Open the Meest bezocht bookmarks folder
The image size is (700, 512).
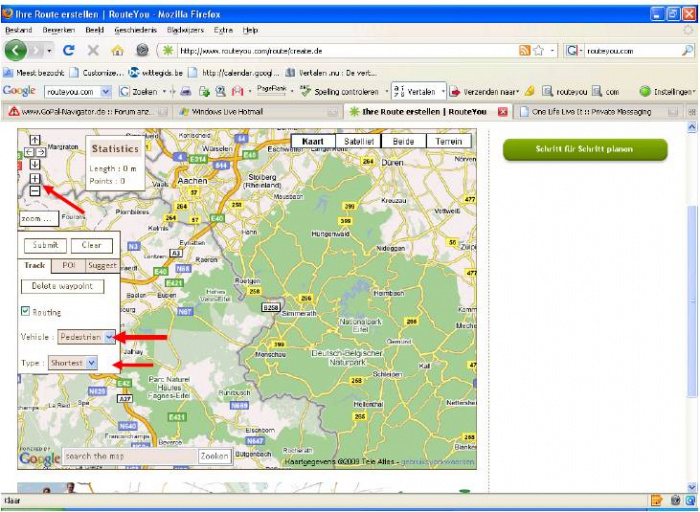pos(34,72)
